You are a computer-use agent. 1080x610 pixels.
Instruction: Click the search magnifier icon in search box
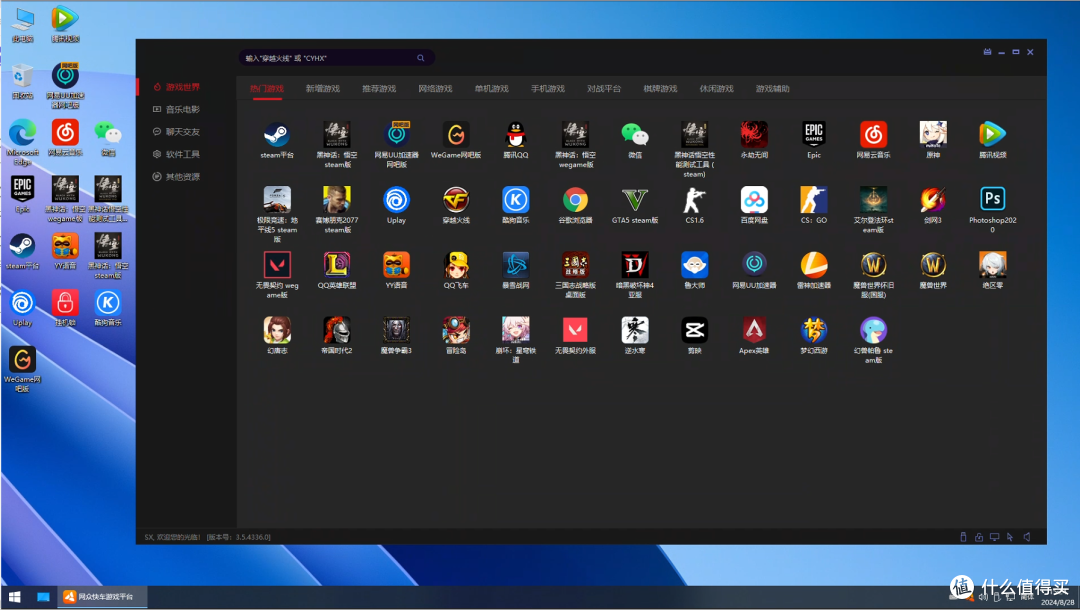pyautogui.click(x=421, y=58)
